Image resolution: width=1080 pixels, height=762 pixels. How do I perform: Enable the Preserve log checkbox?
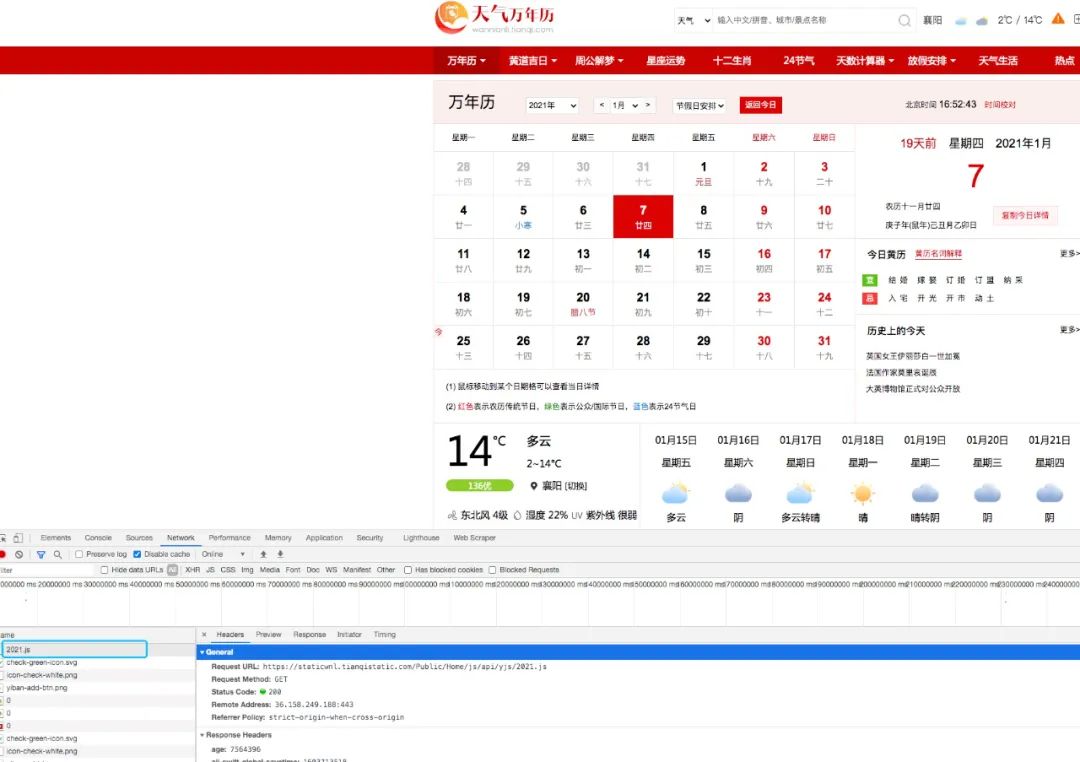click(79, 554)
